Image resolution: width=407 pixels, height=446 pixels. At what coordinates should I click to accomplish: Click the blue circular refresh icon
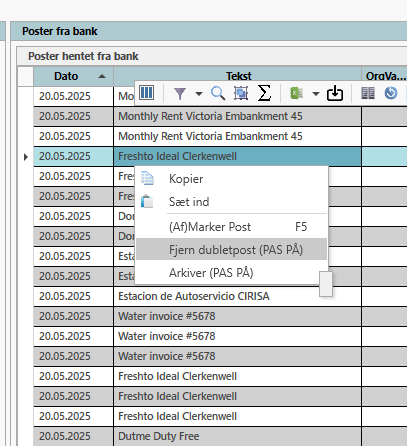pyautogui.click(x=391, y=93)
